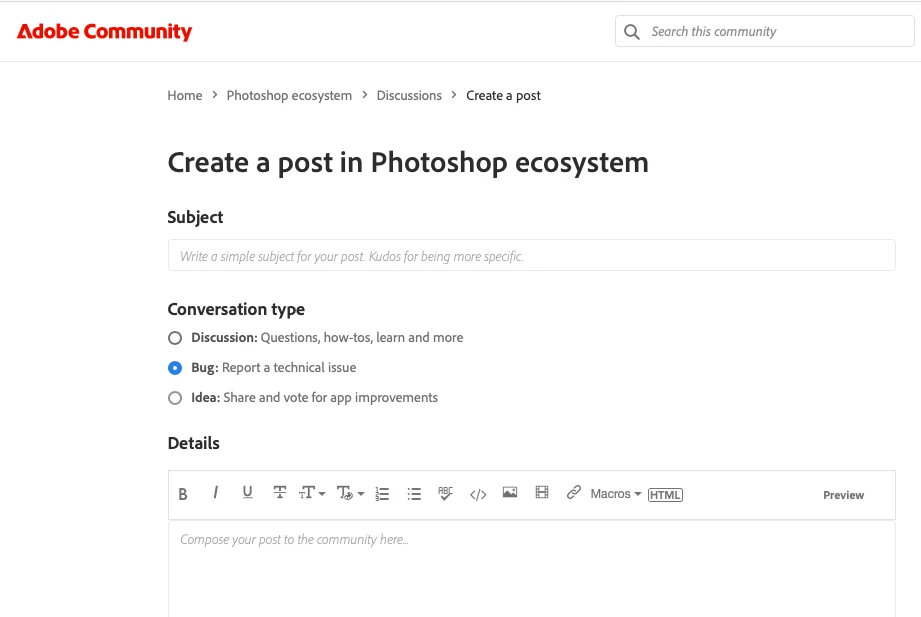Select the Bug conversation type

coord(174,368)
